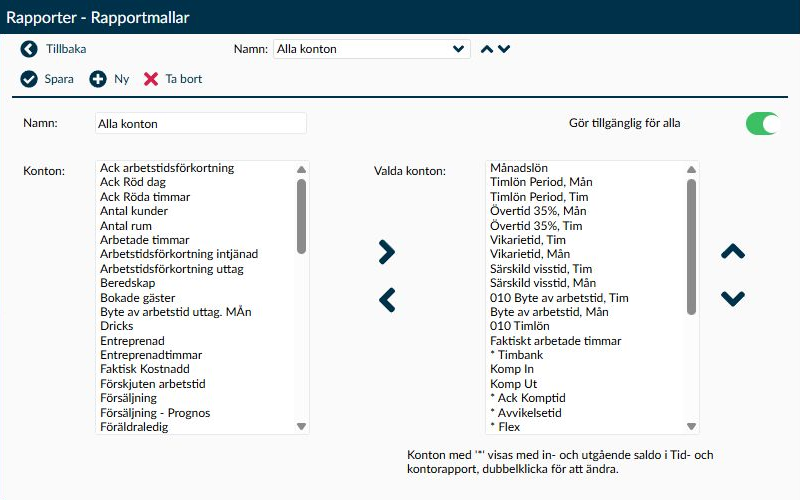
Task: Select Faktisk Kostnadd in Konton list
Action: click(x=144, y=369)
